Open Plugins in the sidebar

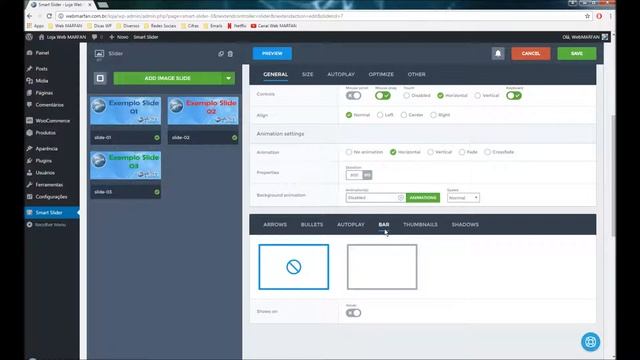(x=43, y=161)
